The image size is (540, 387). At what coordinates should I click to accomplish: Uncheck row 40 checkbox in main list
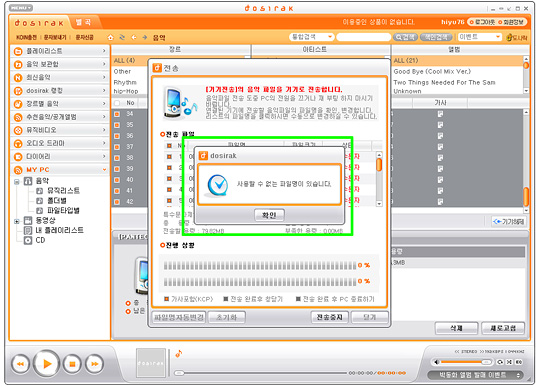117,180
